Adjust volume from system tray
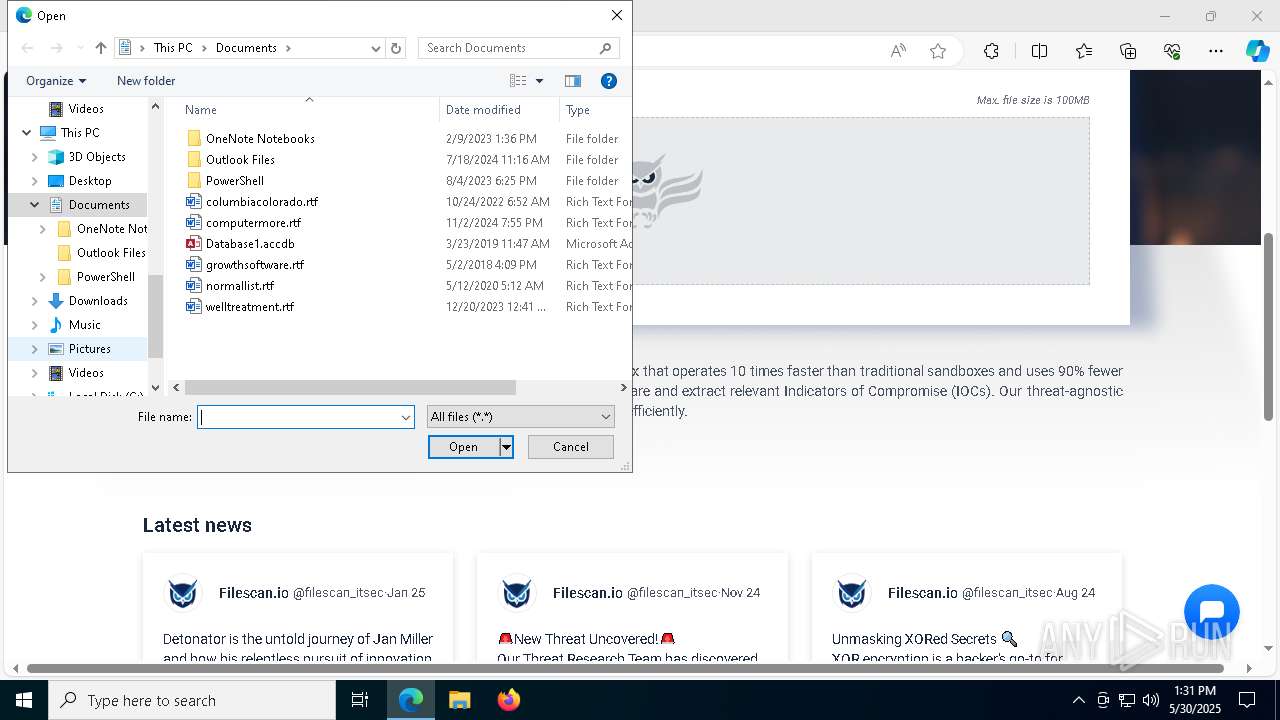The height and width of the screenshot is (720, 1280). tap(1151, 700)
